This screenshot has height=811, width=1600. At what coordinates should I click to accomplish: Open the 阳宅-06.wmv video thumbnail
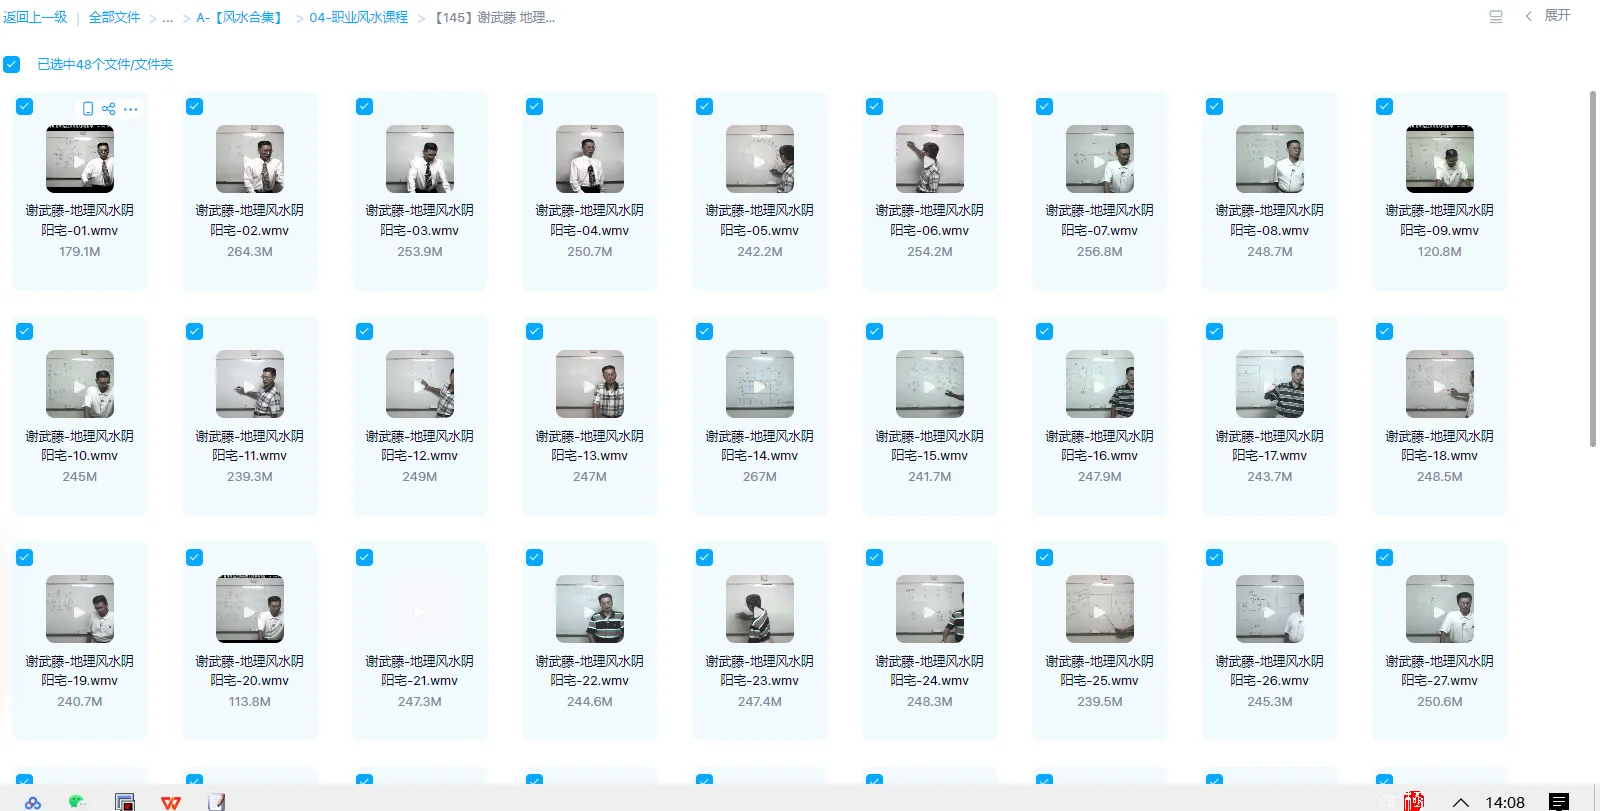tap(930, 159)
